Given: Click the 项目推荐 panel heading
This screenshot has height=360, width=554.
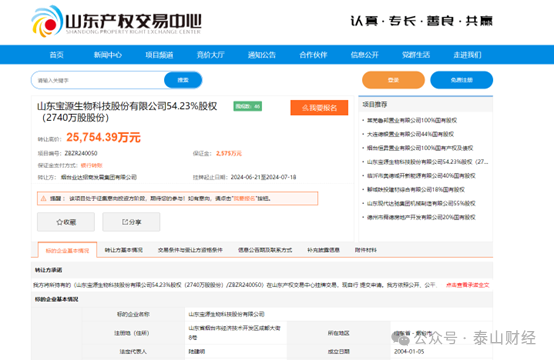Looking at the screenshot, I should pyautogui.click(x=375, y=104).
